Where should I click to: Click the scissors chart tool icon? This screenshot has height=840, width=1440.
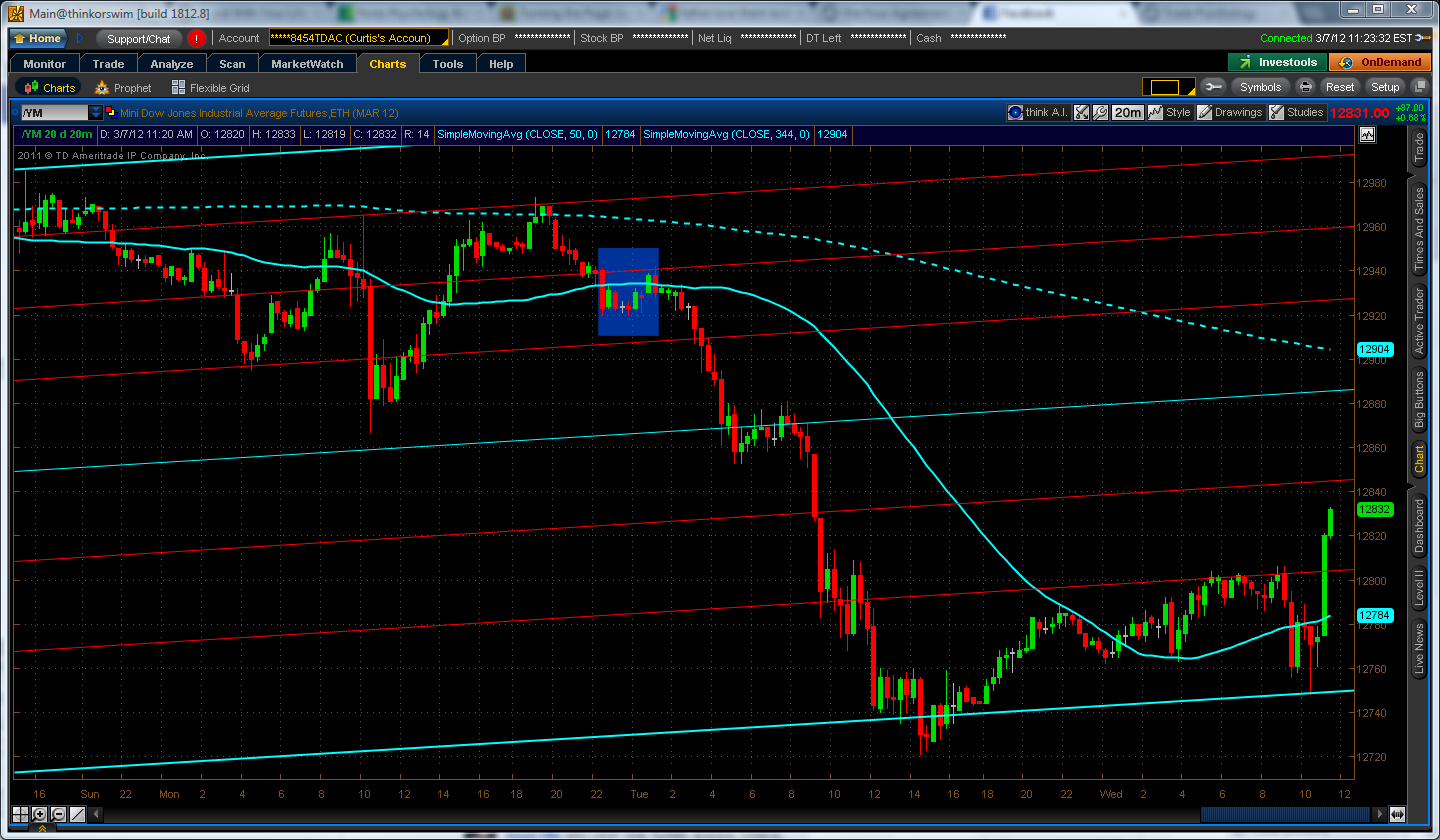(1081, 113)
